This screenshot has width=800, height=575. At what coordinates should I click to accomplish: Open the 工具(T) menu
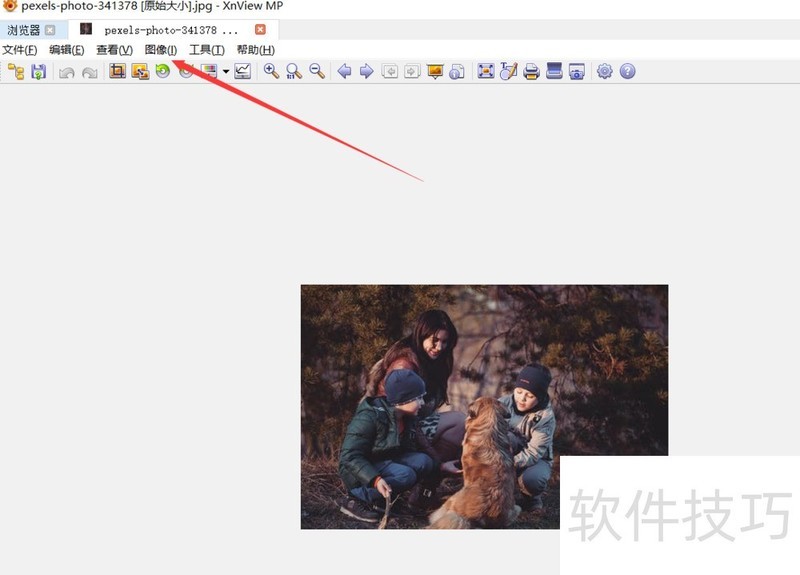pyautogui.click(x=207, y=50)
